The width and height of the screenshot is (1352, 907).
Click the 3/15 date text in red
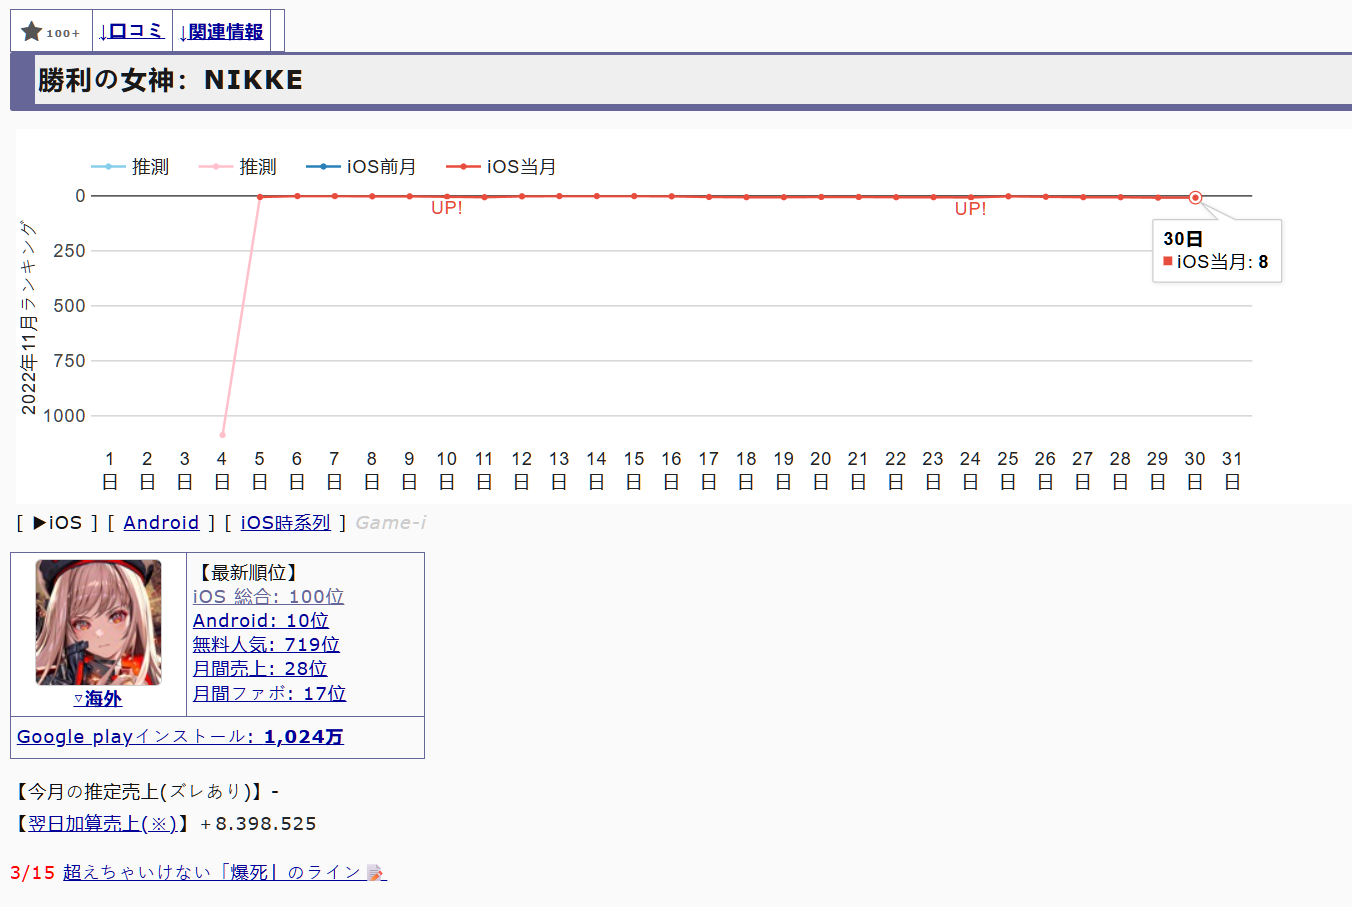[x=33, y=873]
